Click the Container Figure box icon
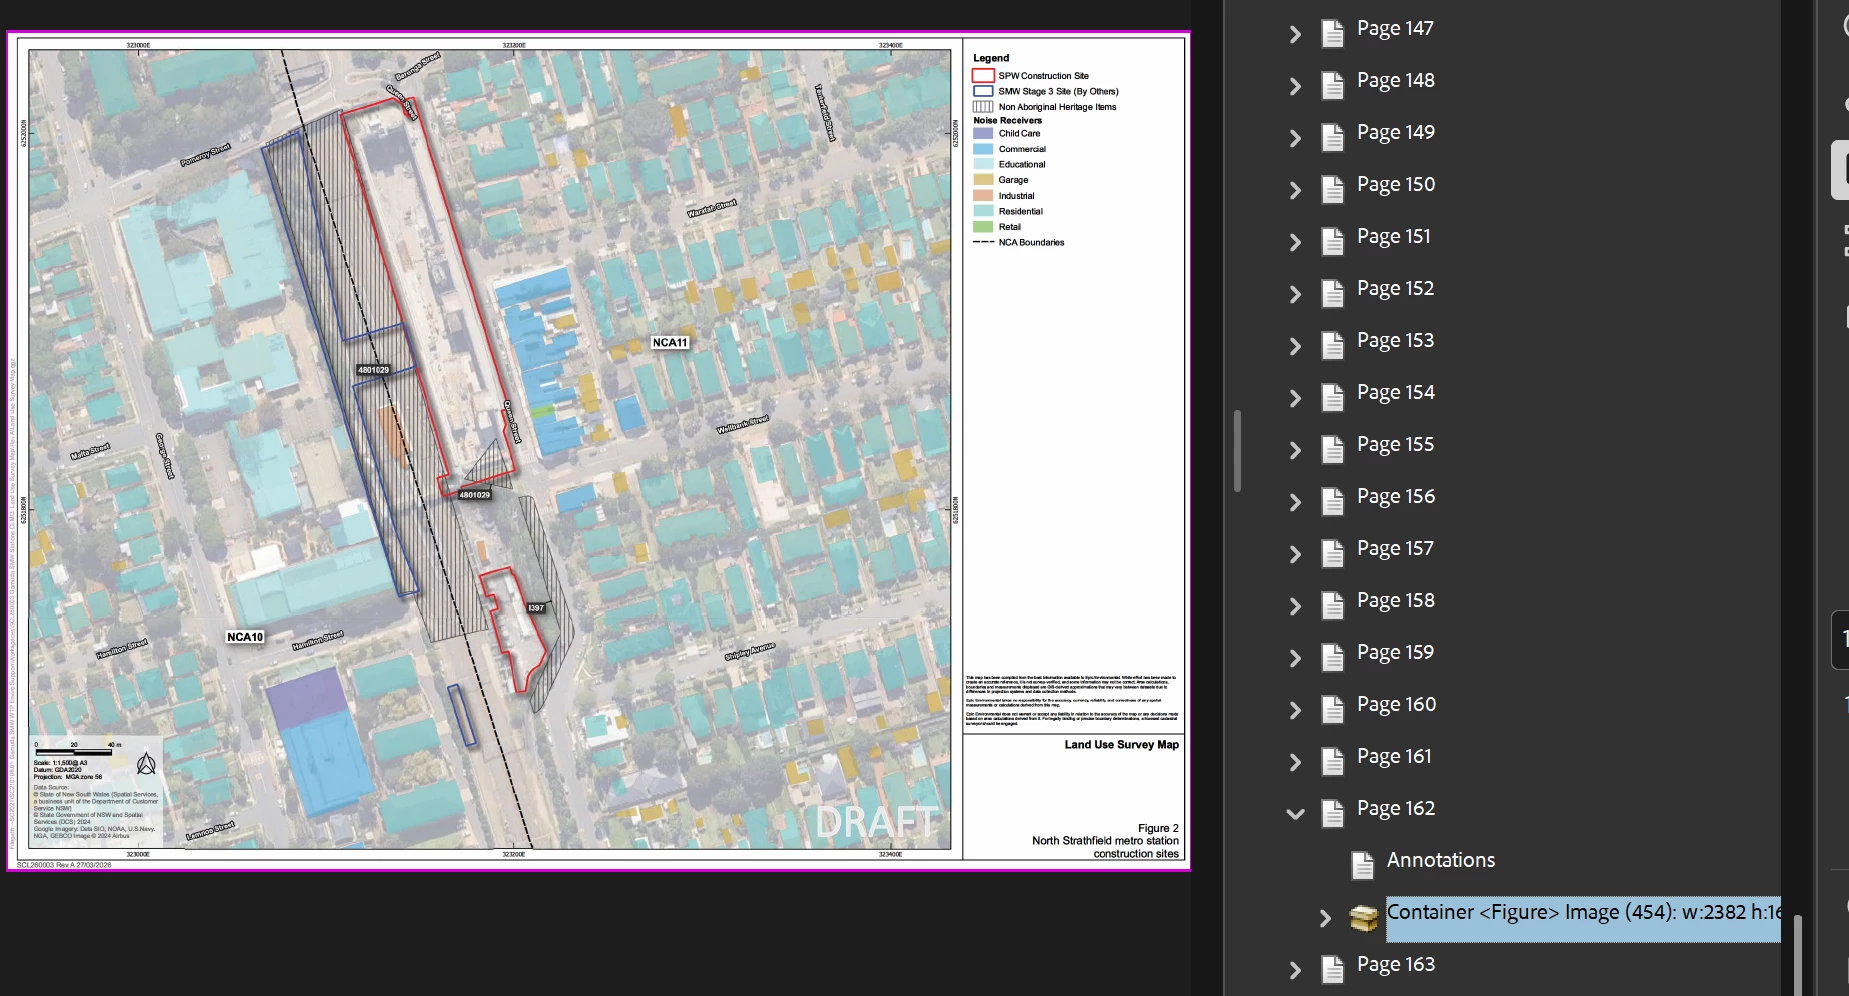 point(1364,917)
